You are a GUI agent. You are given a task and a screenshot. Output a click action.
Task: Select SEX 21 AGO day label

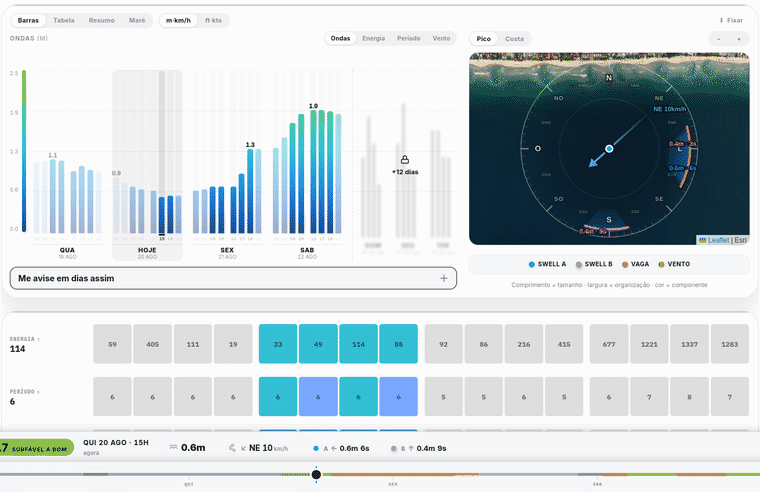(x=227, y=253)
